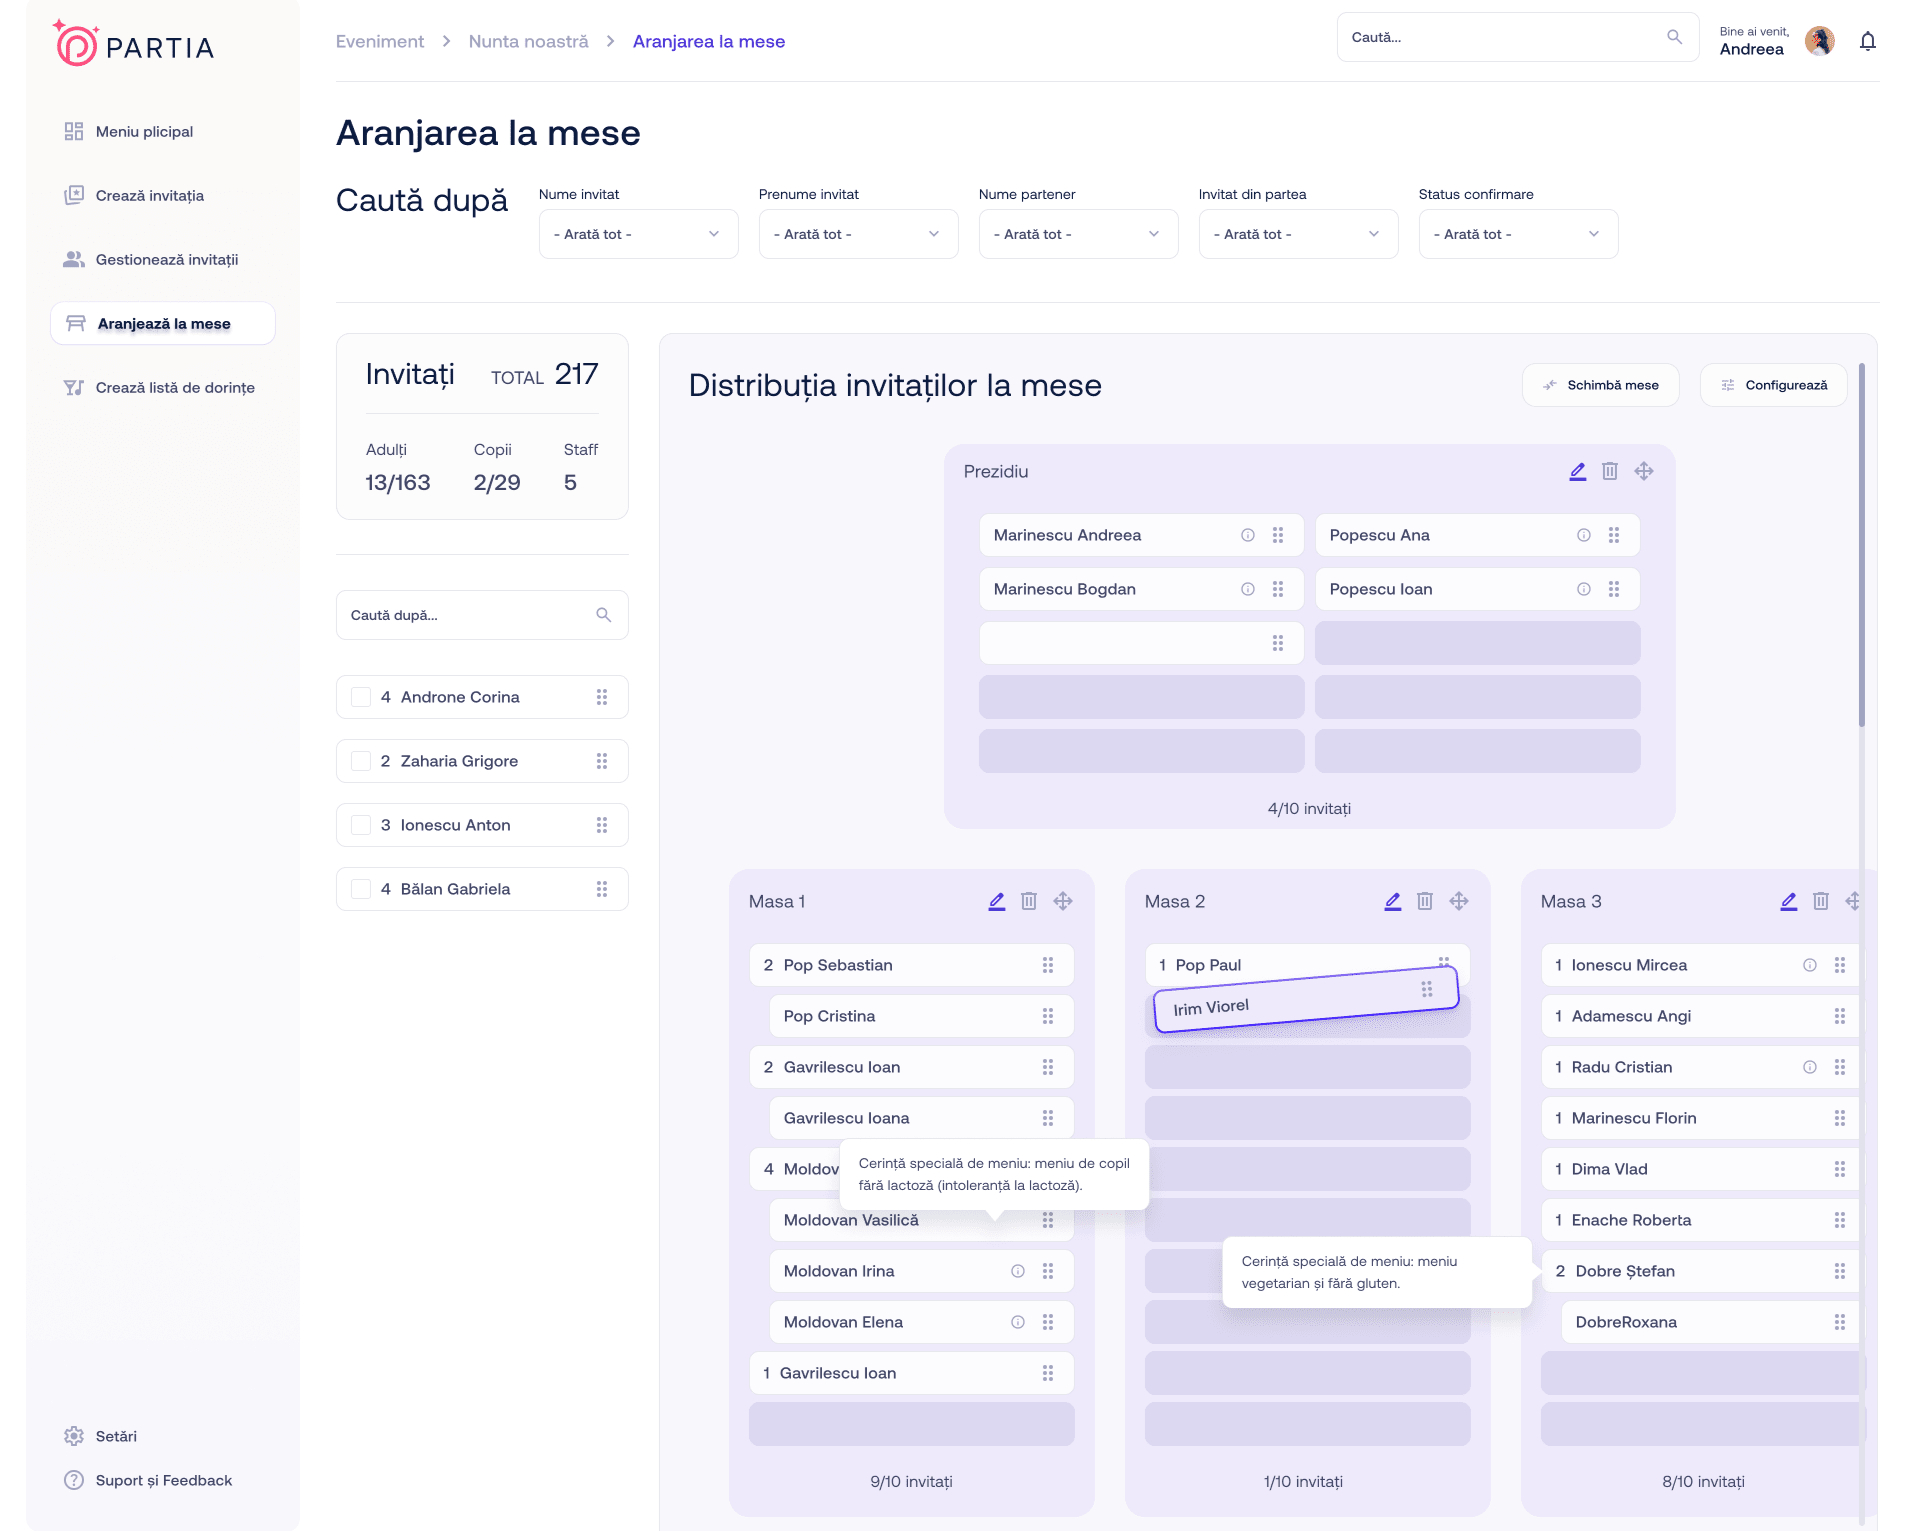Image resolution: width=1917 pixels, height=1531 pixels.
Task: Edit the Masa 1 table
Action: 997,901
